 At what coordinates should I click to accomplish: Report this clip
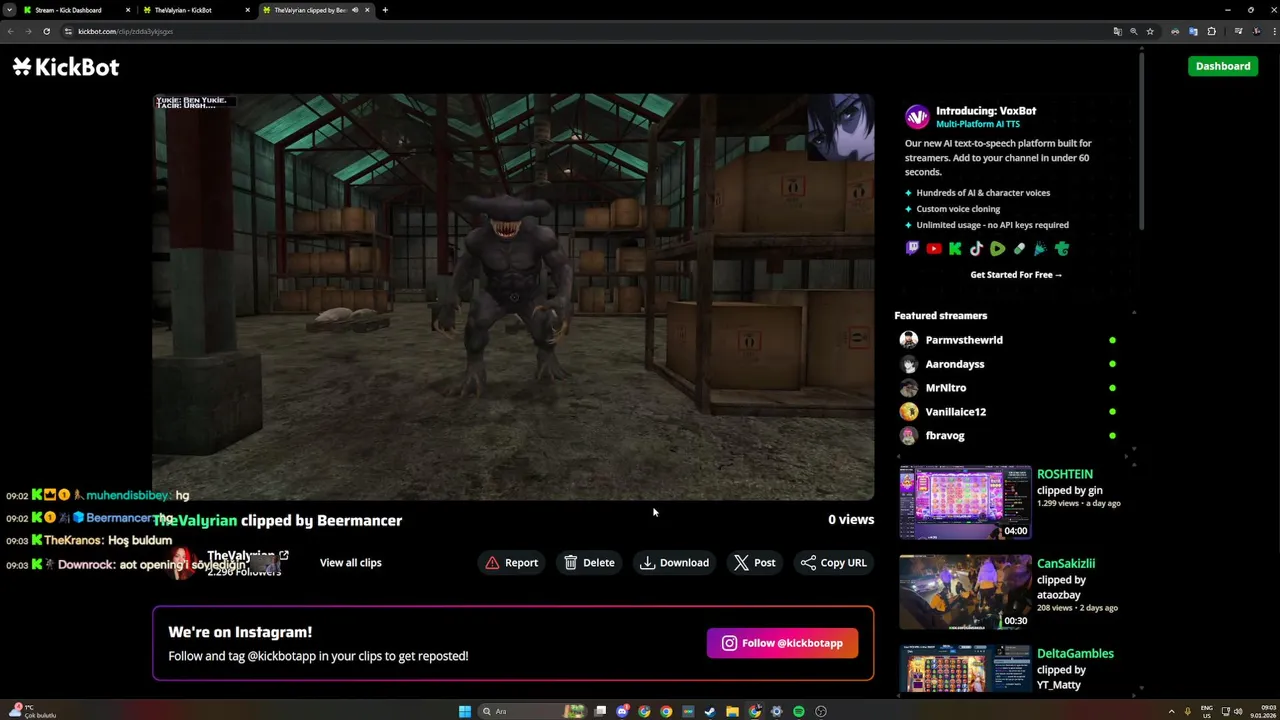pyautogui.click(x=512, y=563)
